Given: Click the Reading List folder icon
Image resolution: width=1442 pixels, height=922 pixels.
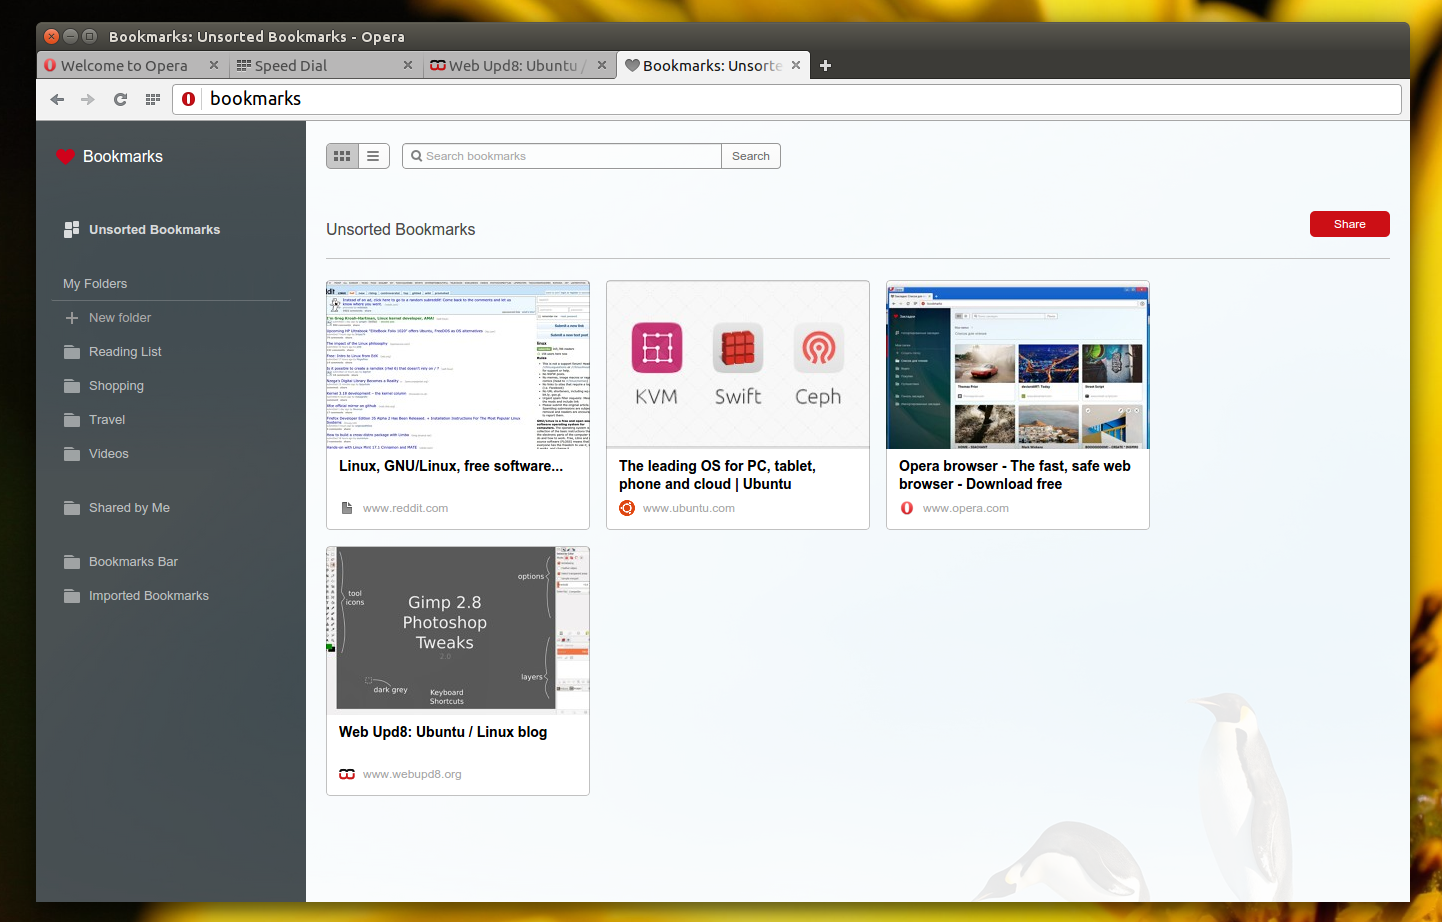Looking at the screenshot, I should point(72,352).
